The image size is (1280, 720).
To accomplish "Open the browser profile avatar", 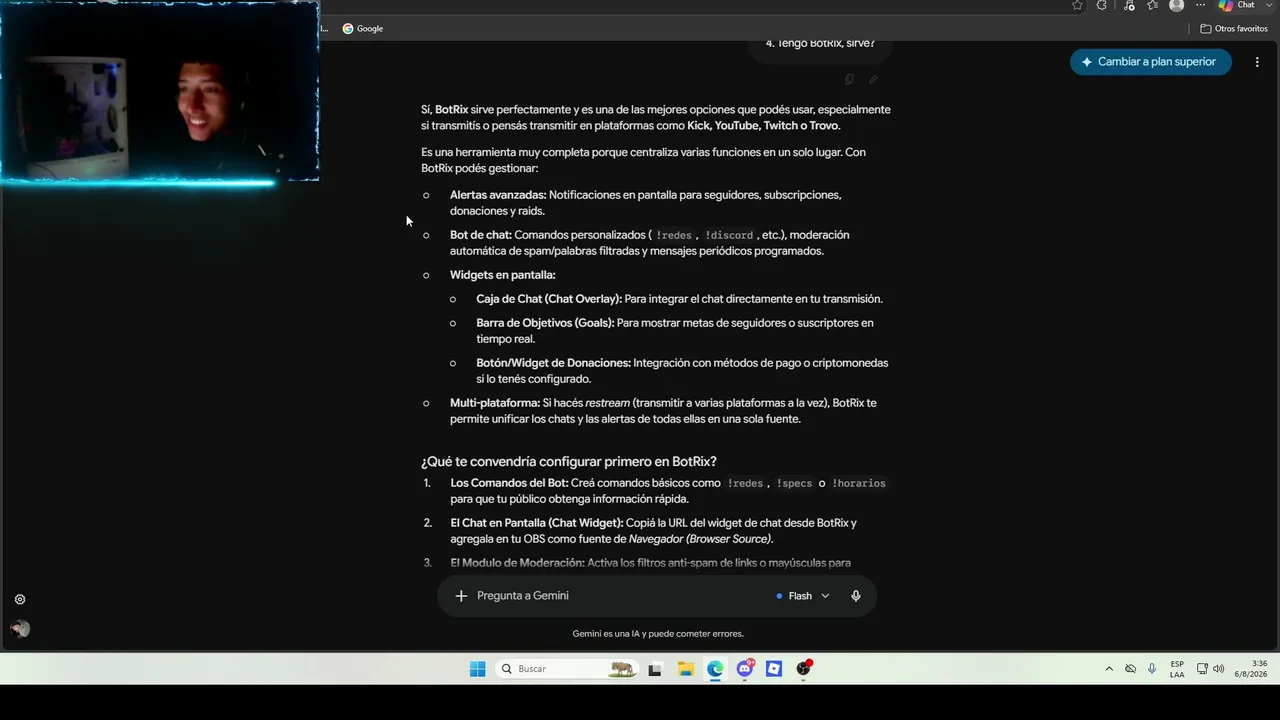I will [x=1177, y=5].
